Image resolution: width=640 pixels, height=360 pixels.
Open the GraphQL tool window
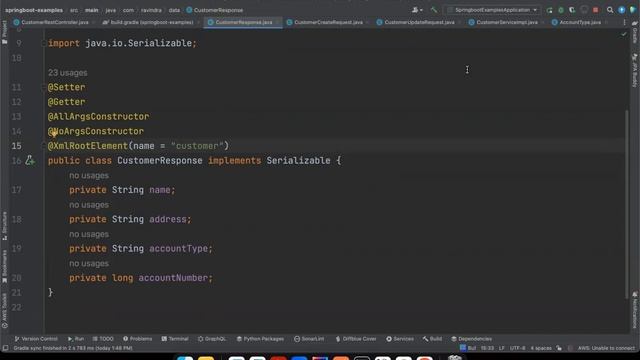(x=212, y=339)
